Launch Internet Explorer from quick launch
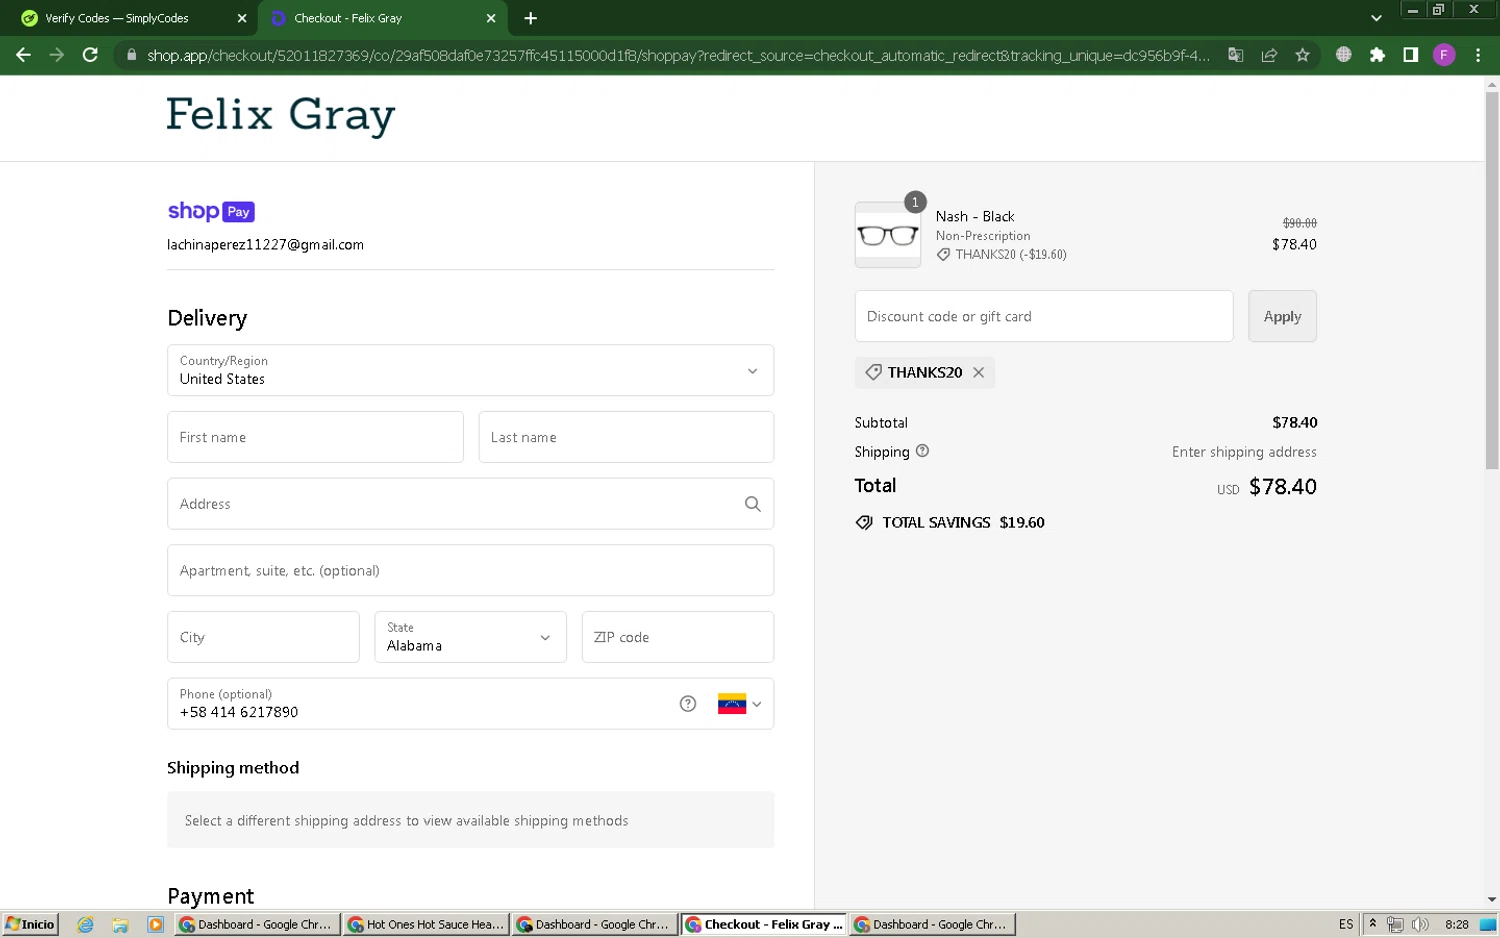 pyautogui.click(x=85, y=924)
